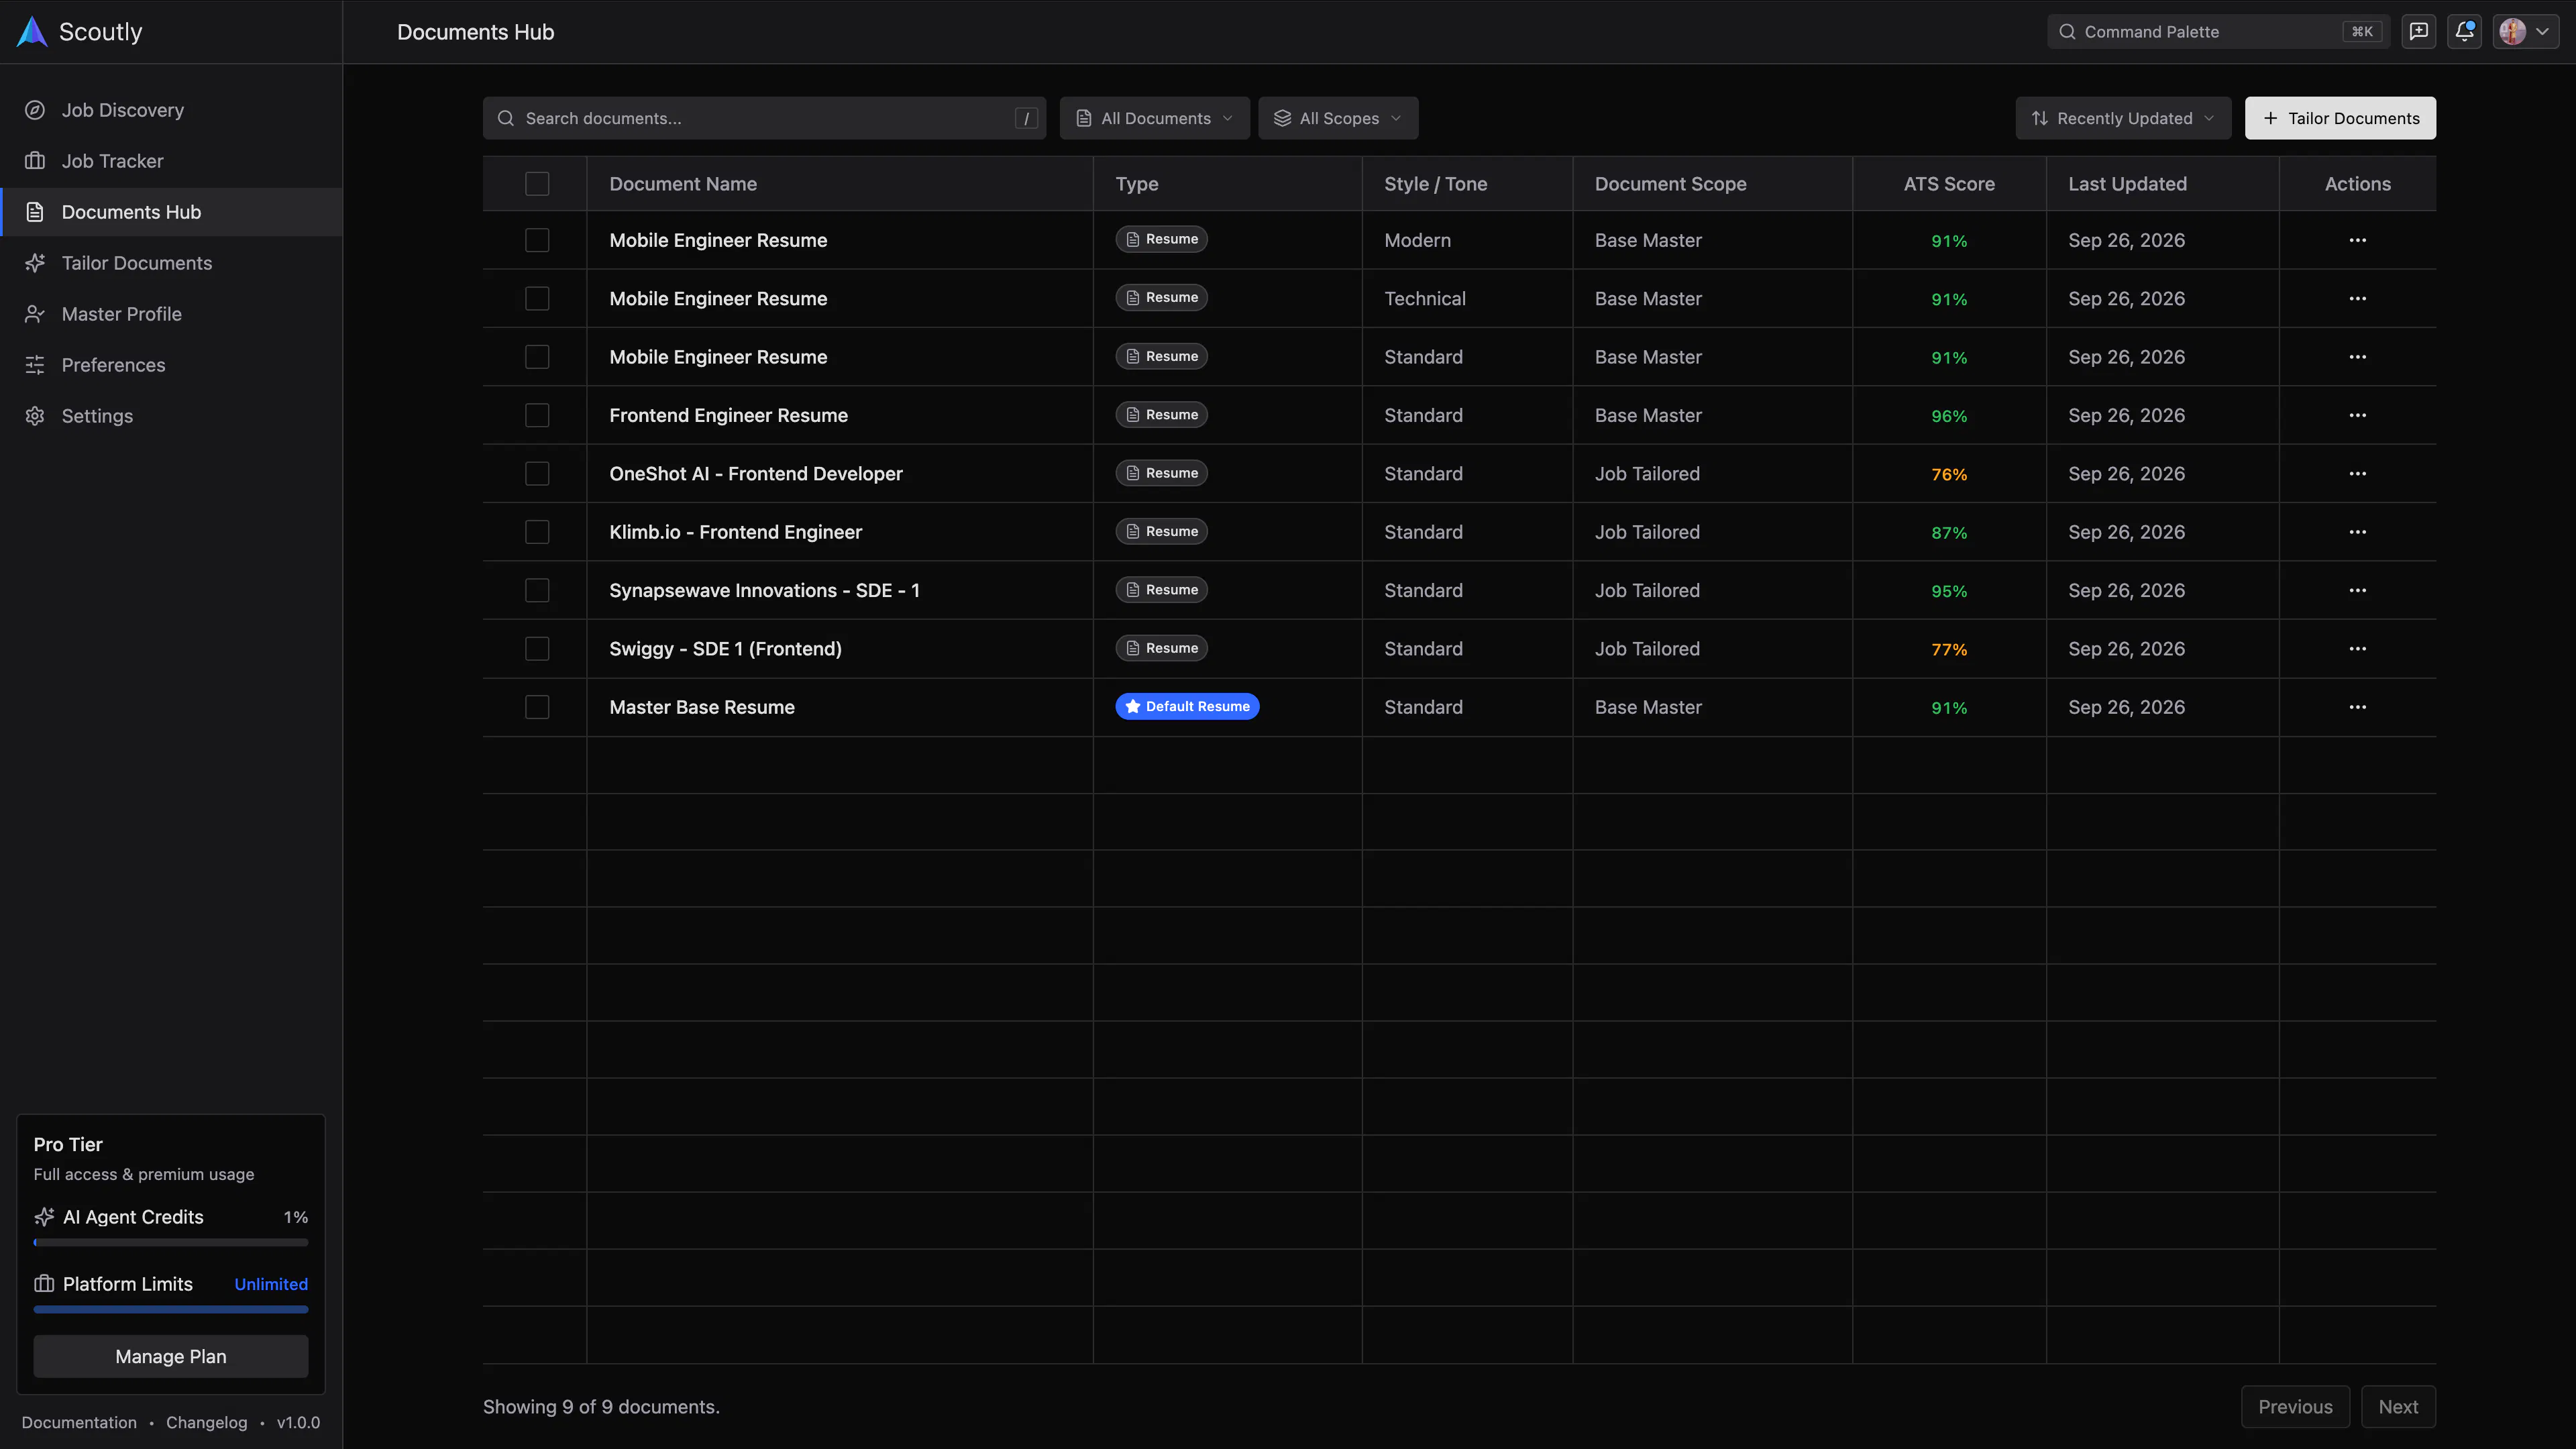The image size is (2576, 1449).
Task: Go to Job Discovery in sidebar
Action: click(171, 110)
